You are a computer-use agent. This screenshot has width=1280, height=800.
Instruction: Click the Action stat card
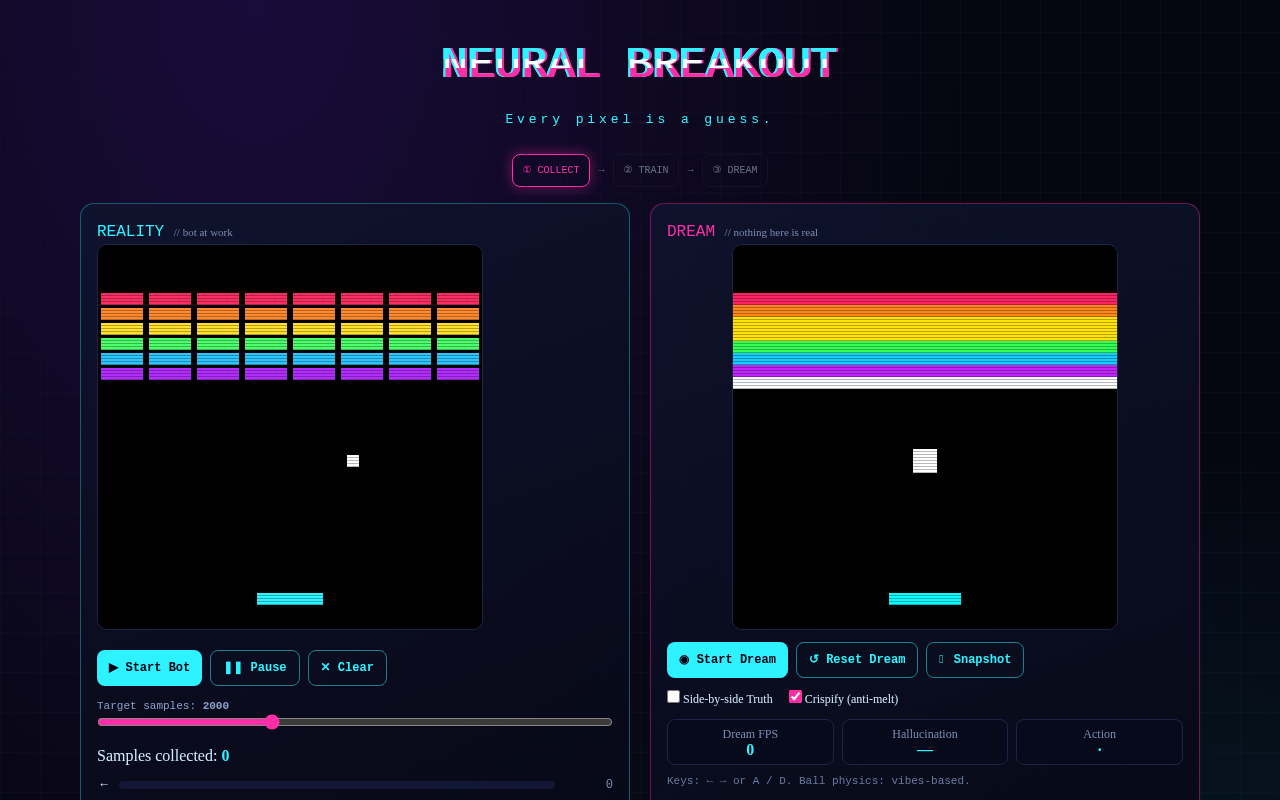pos(1099,742)
